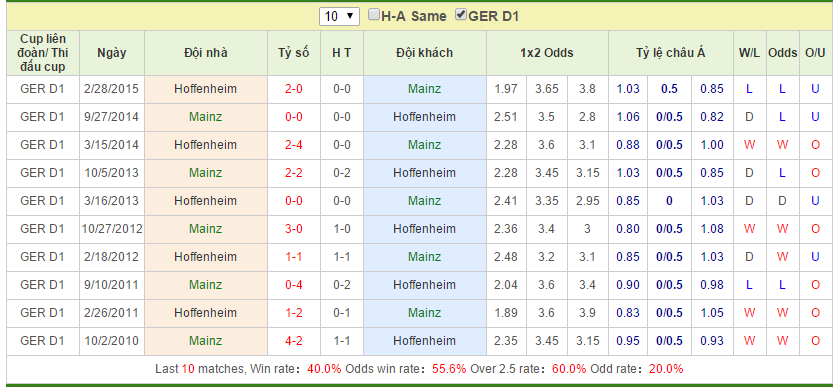833x387 pixels.
Task: Click the 0-4 score from 9/10/2011
Action: 294,285
